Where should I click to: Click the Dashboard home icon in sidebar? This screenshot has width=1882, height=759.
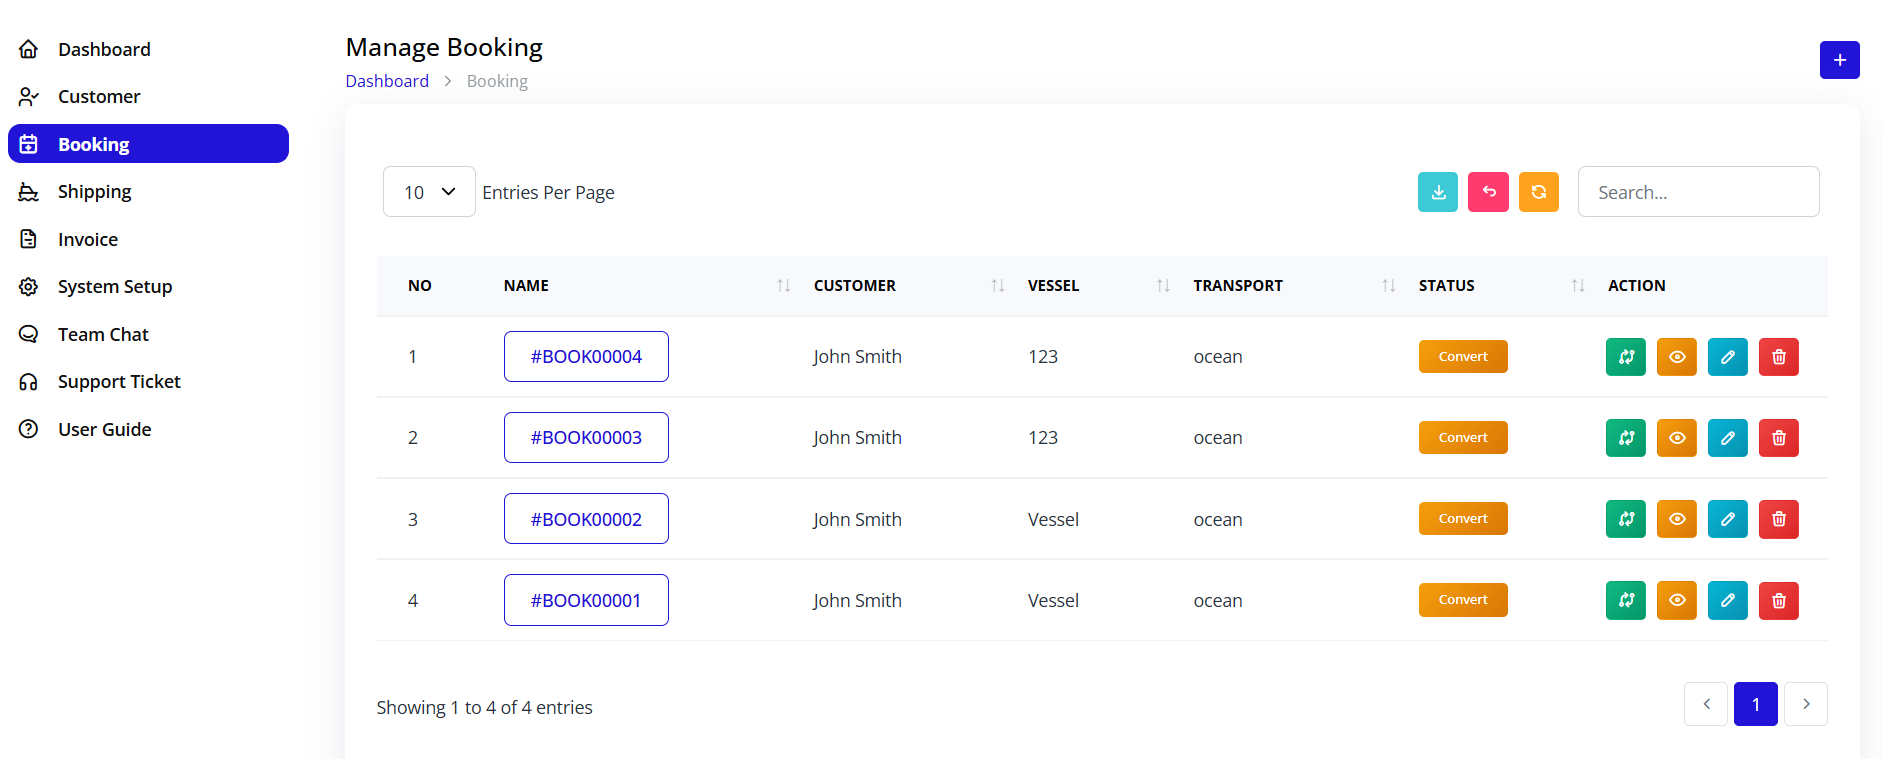(x=29, y=49)
